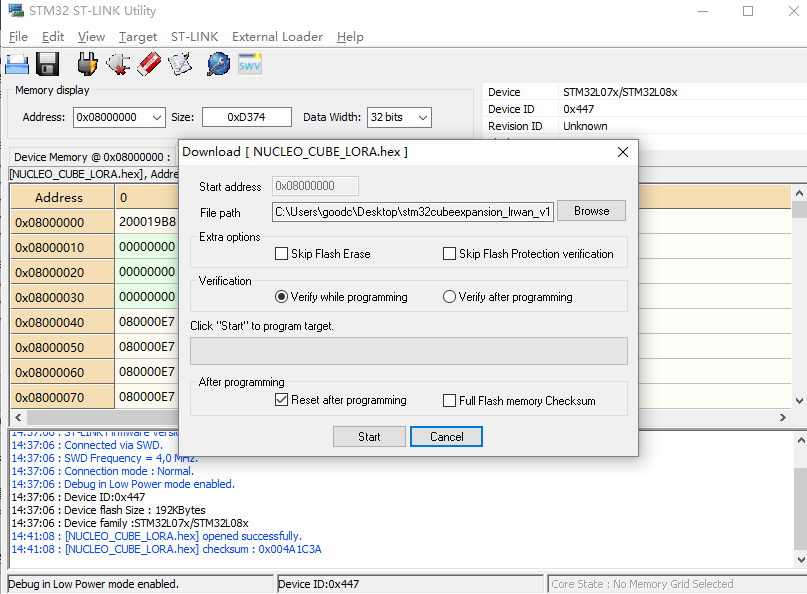Click the Start address field

click(315, 186)
